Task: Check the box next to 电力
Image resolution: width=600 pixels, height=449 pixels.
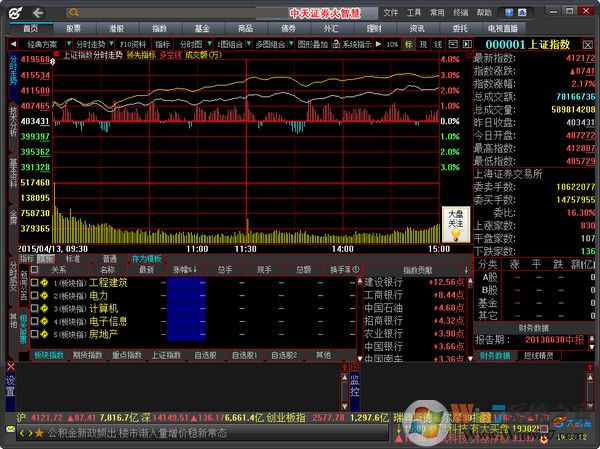Action: point(33,296)
